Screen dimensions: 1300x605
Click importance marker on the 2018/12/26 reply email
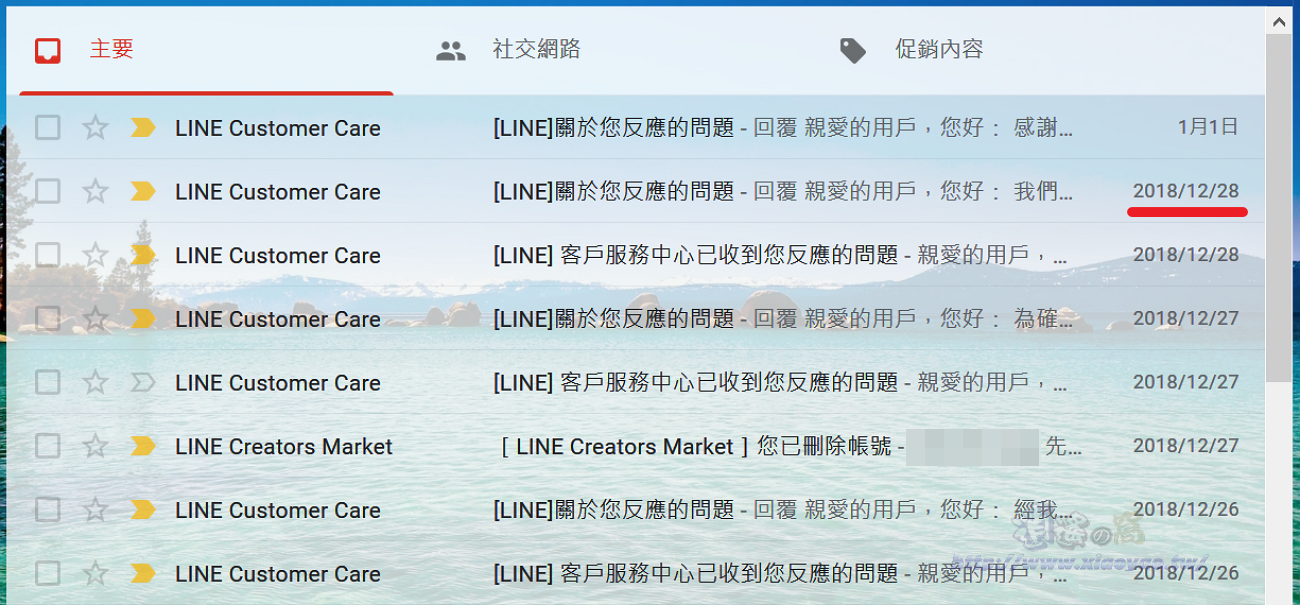tap(143, 510)
